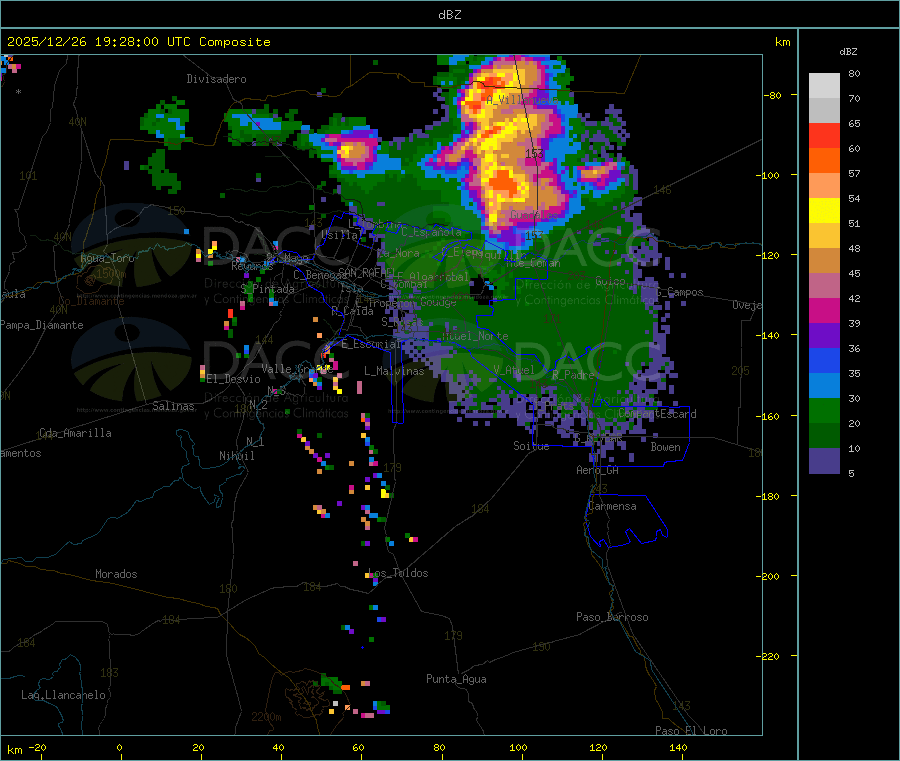
Task: Click the Bowen town label
Action: point(665,448)
